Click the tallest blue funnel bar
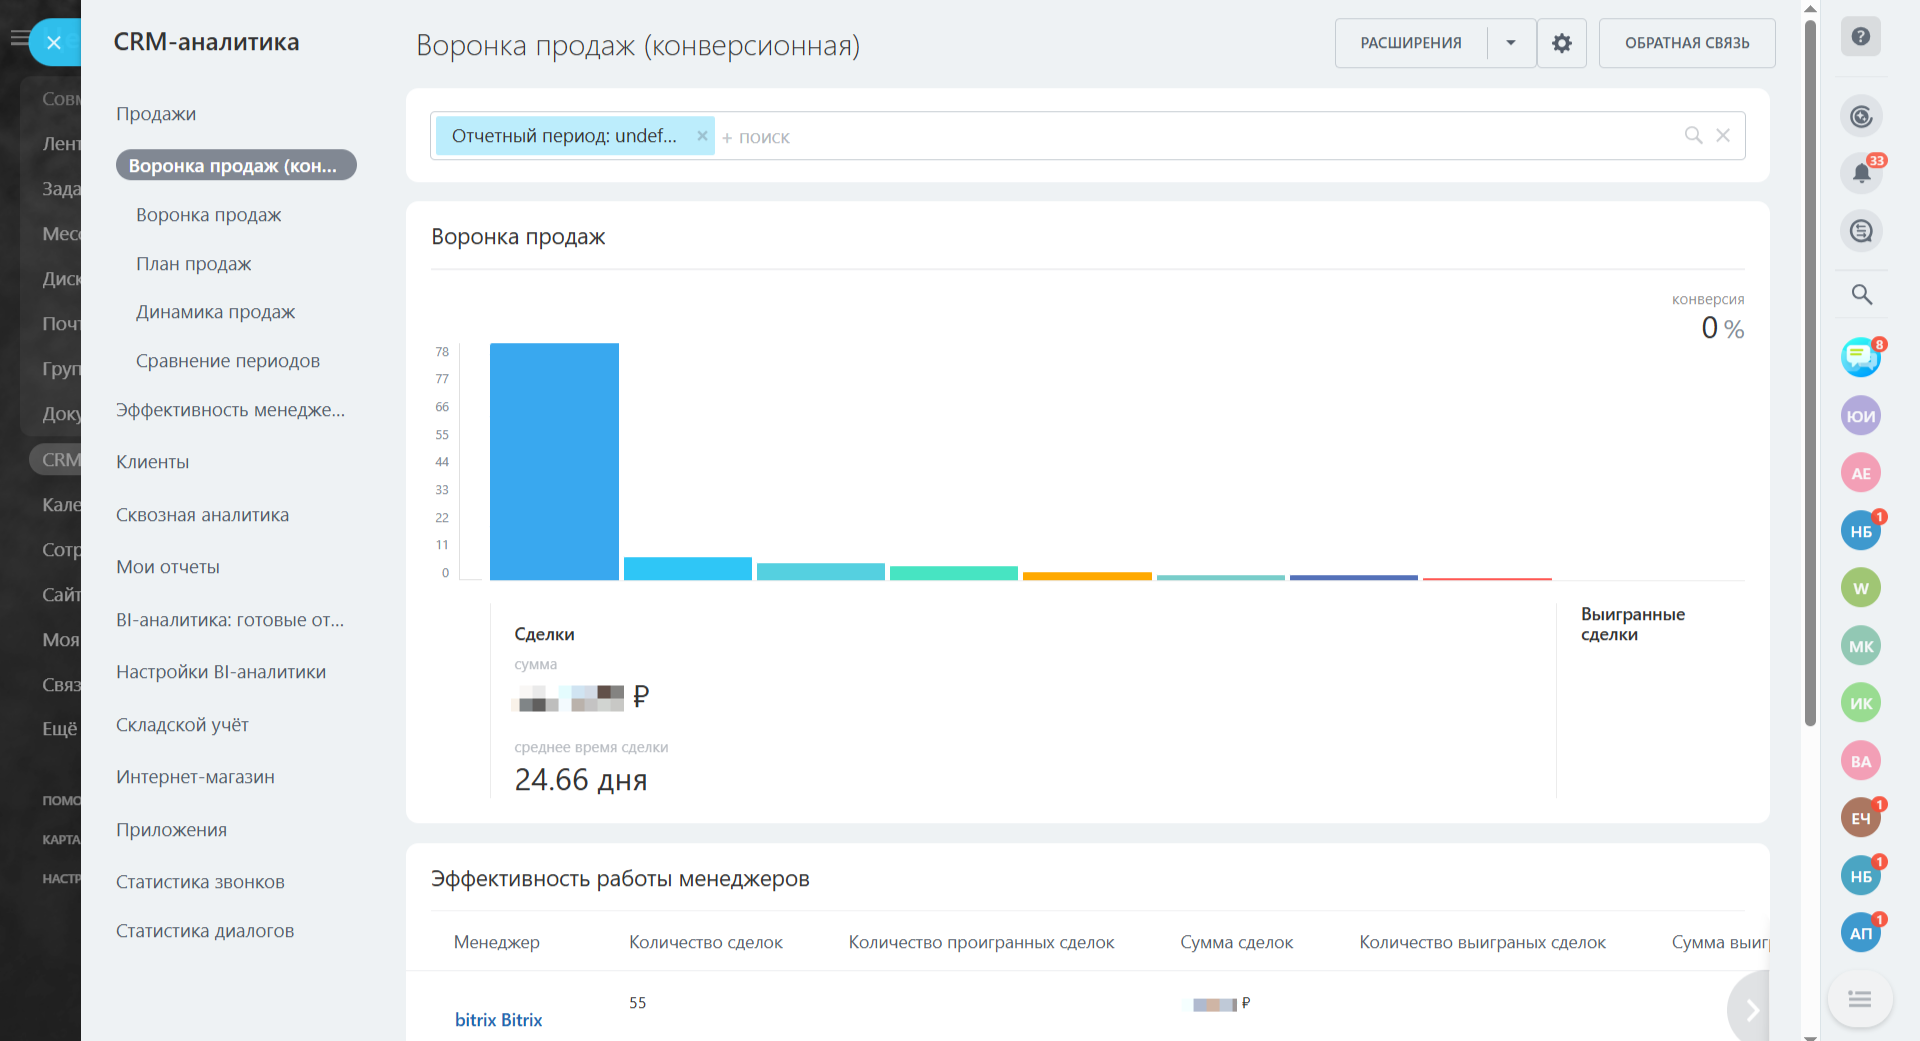The image size is (1920, 1041). coord(554,461)
